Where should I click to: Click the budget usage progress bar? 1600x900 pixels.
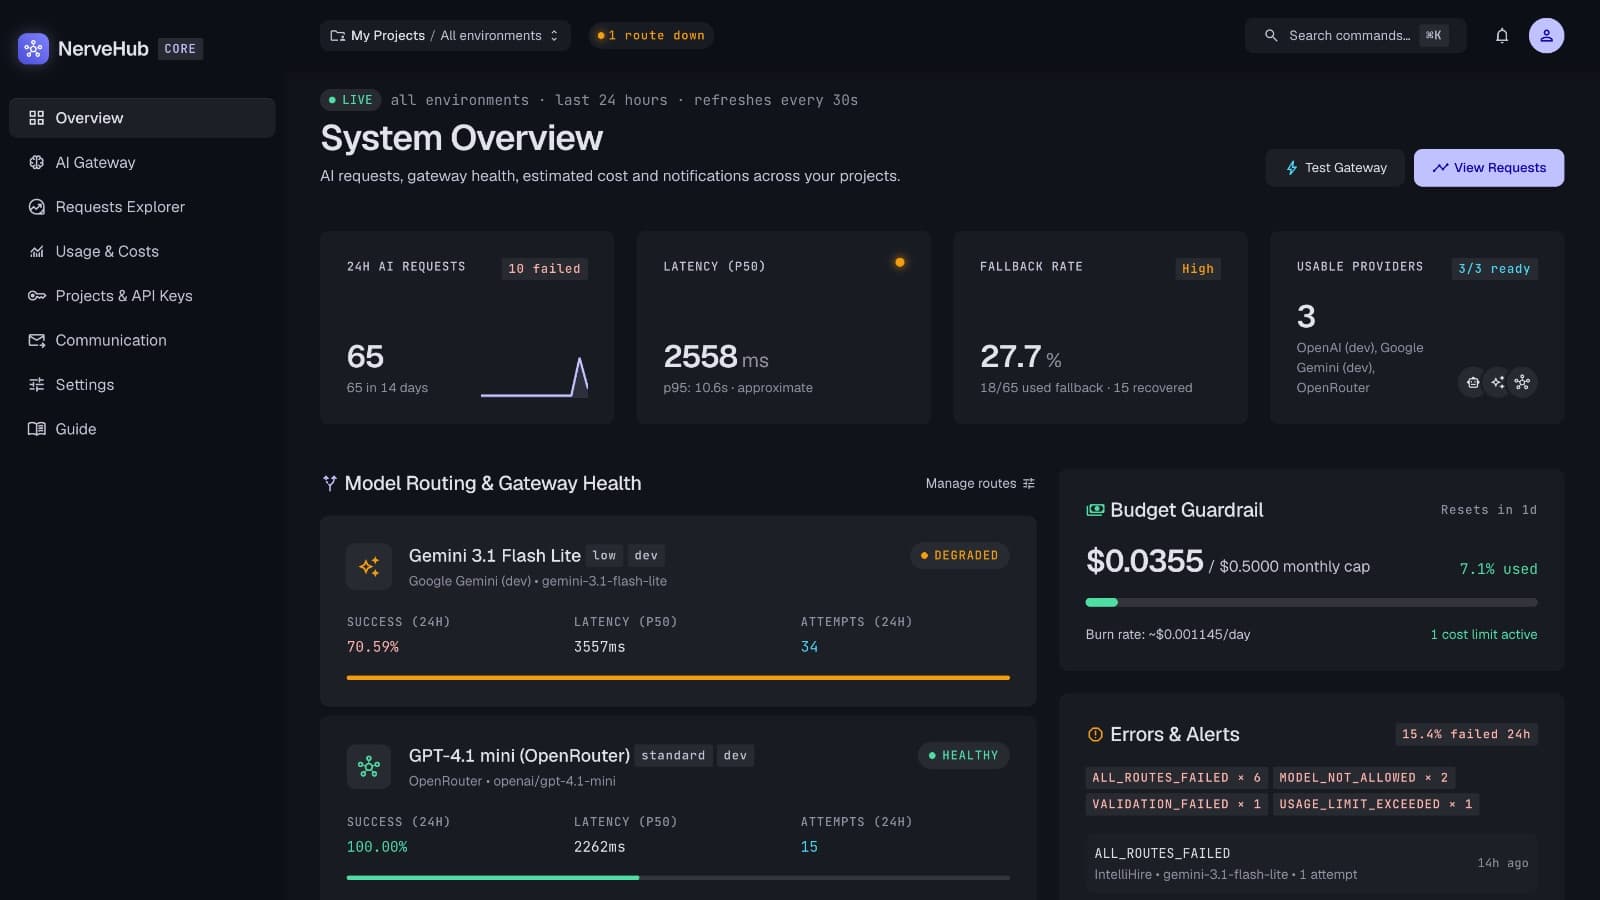(1311, 602)
